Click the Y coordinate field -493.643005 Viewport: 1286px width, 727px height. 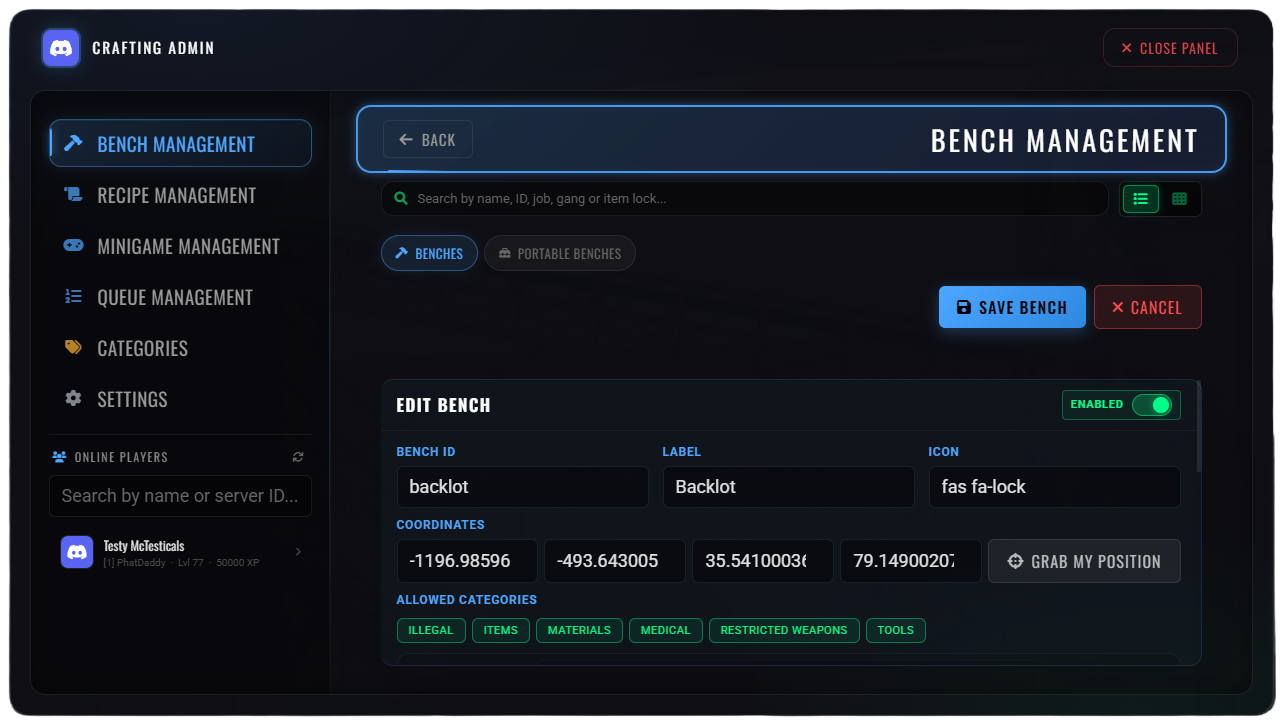615,561
